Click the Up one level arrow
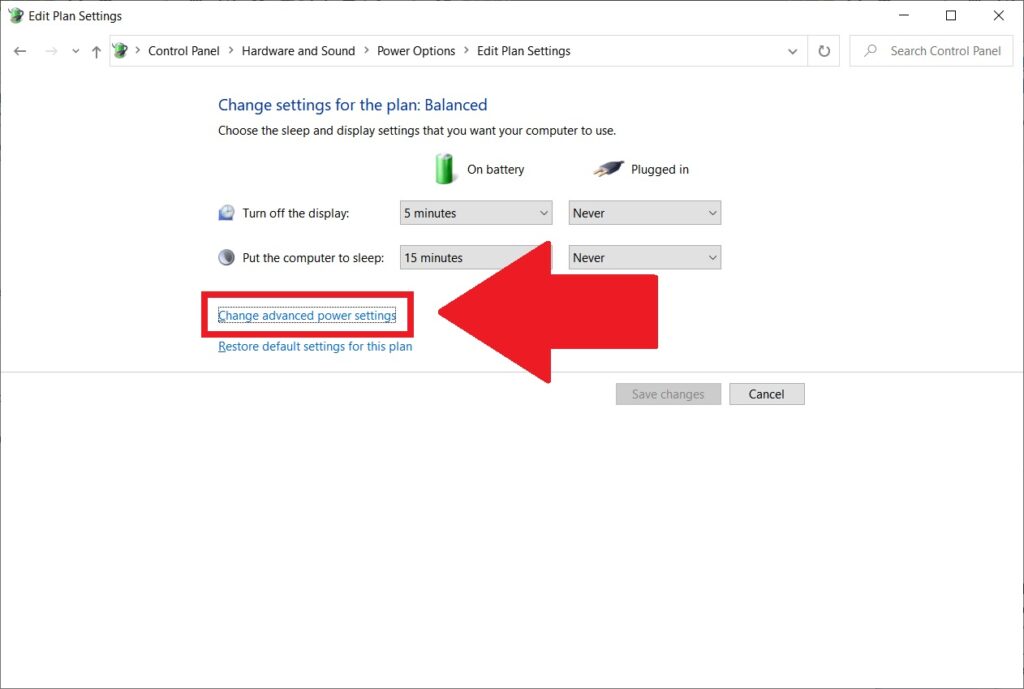The image size is (1024, 689). pyautogui.click(x=96, y=51)
